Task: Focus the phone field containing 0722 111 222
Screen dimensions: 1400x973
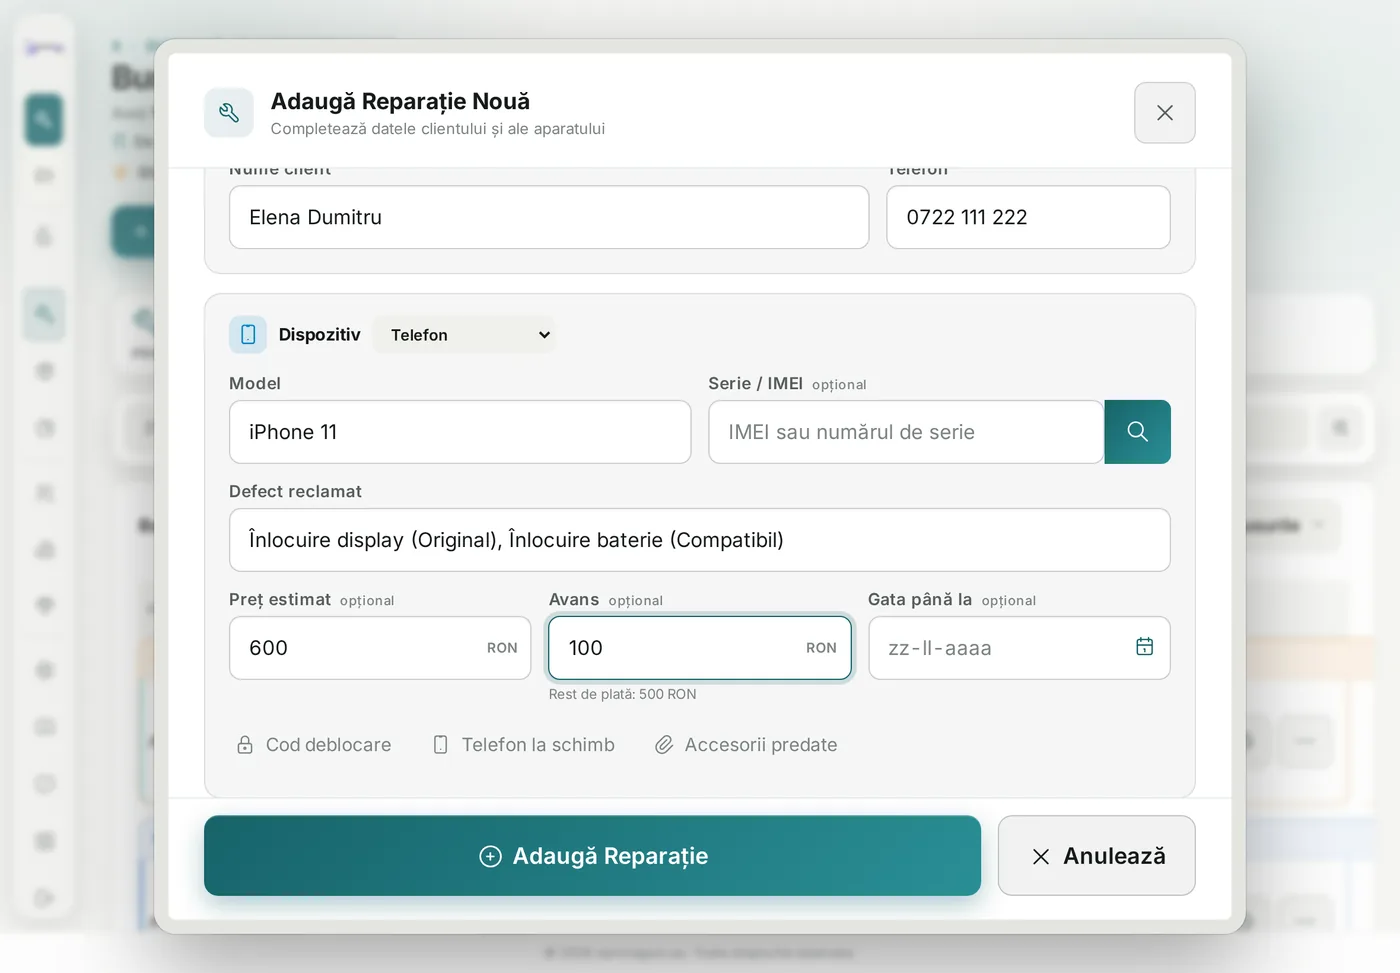Action: coord(1028,217)
